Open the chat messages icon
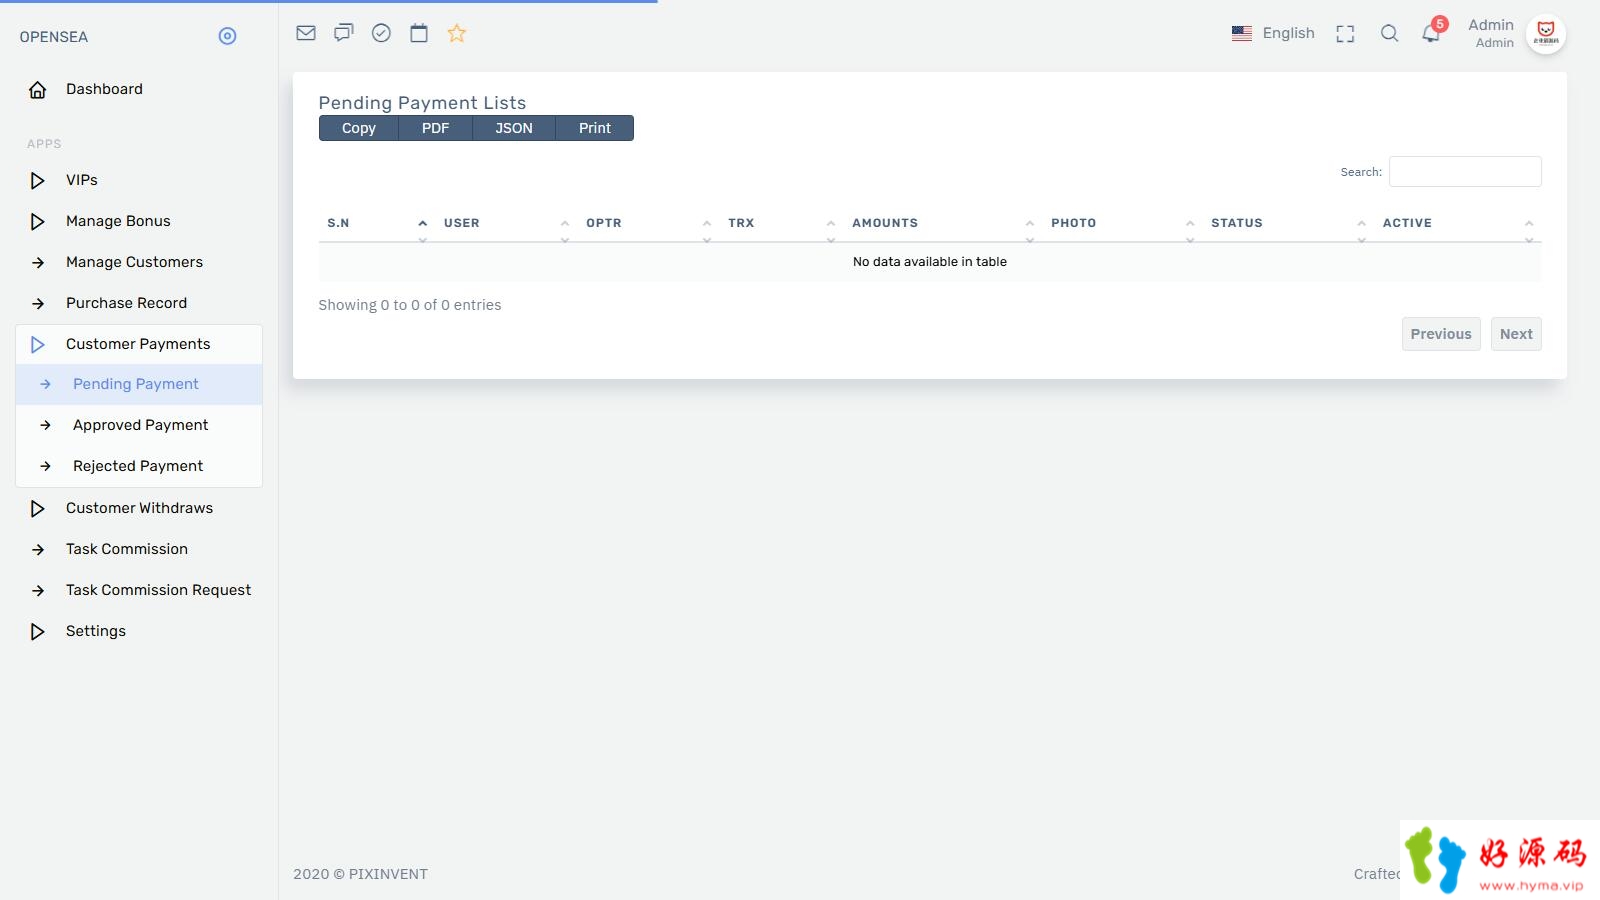This screenshot has height=900, width=1600. pos(344,33)
